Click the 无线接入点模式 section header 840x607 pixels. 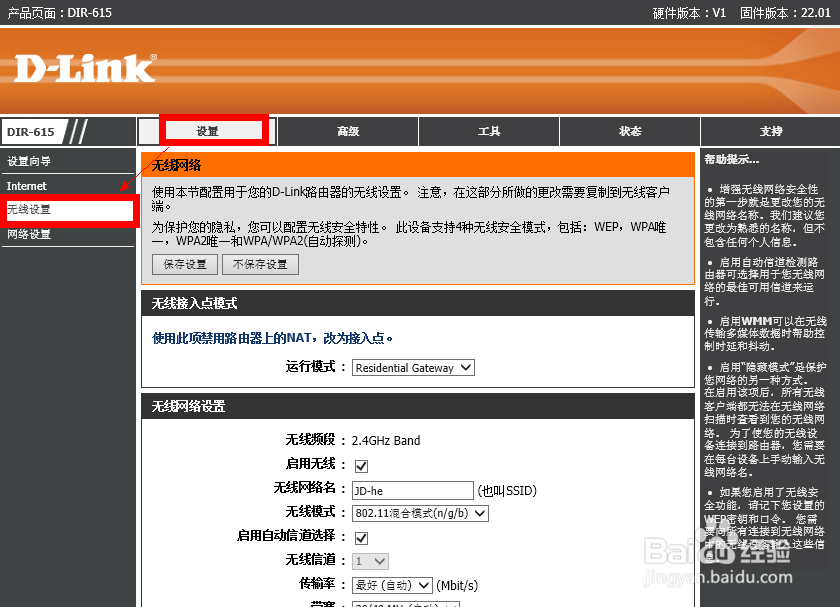(x=418, y=303)
